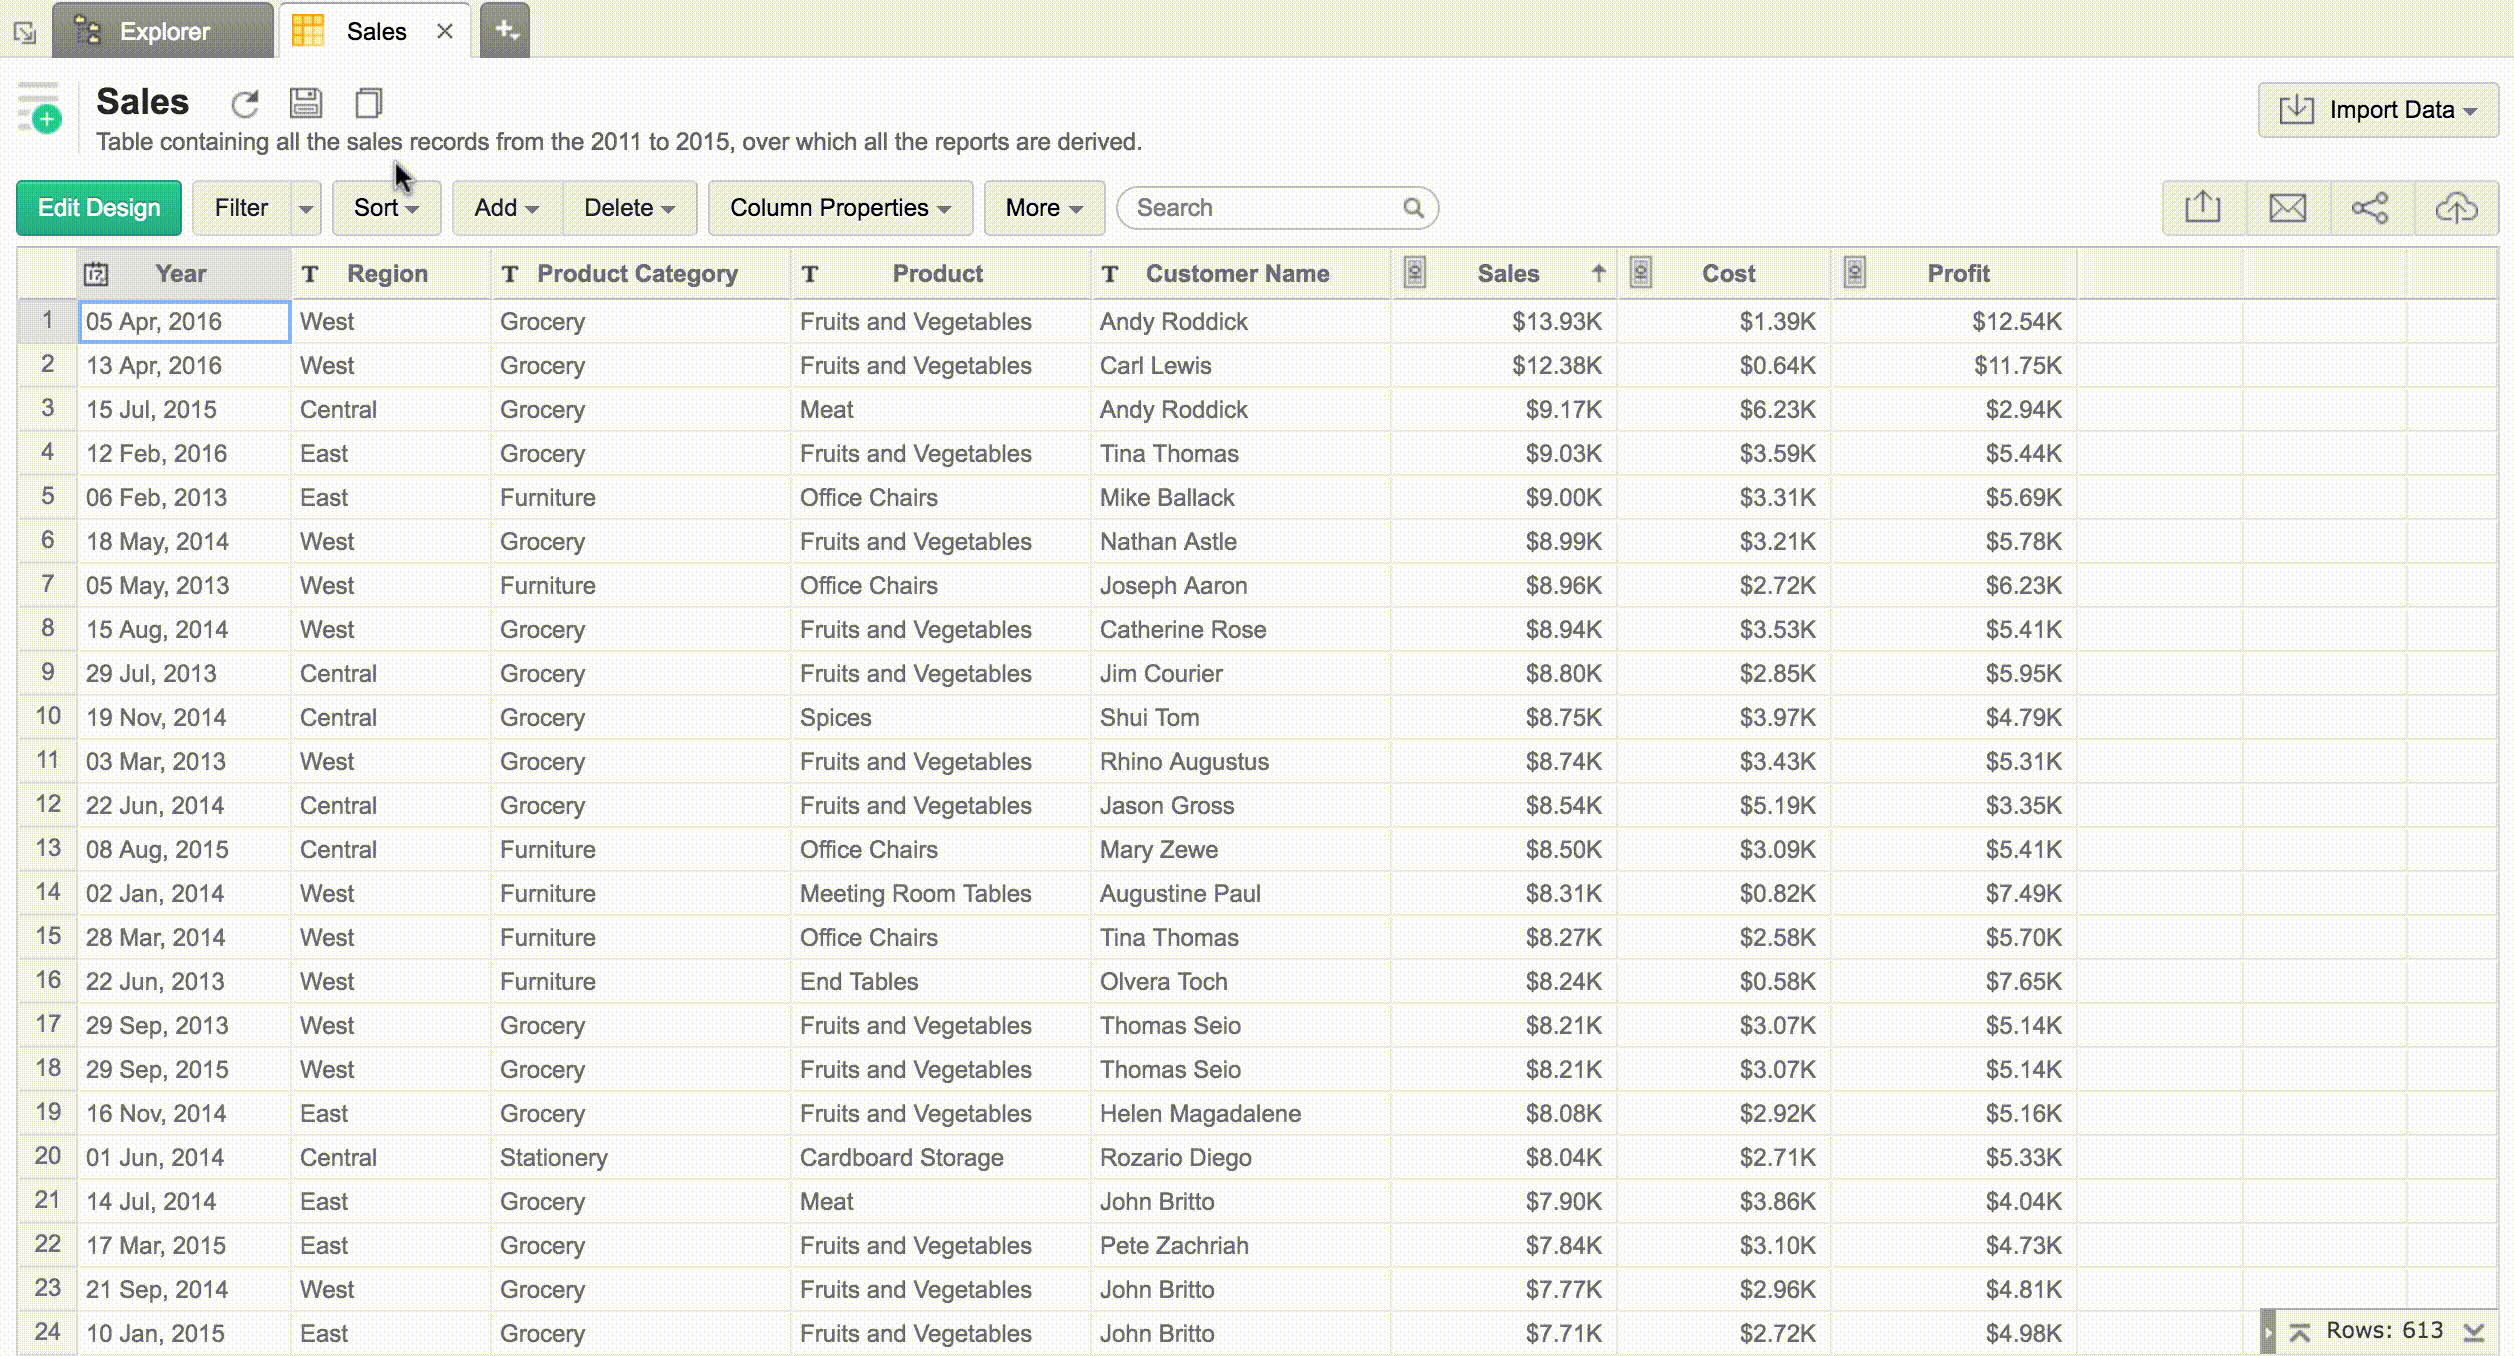Open the Sort dropdown

click(x=386, y=208)
